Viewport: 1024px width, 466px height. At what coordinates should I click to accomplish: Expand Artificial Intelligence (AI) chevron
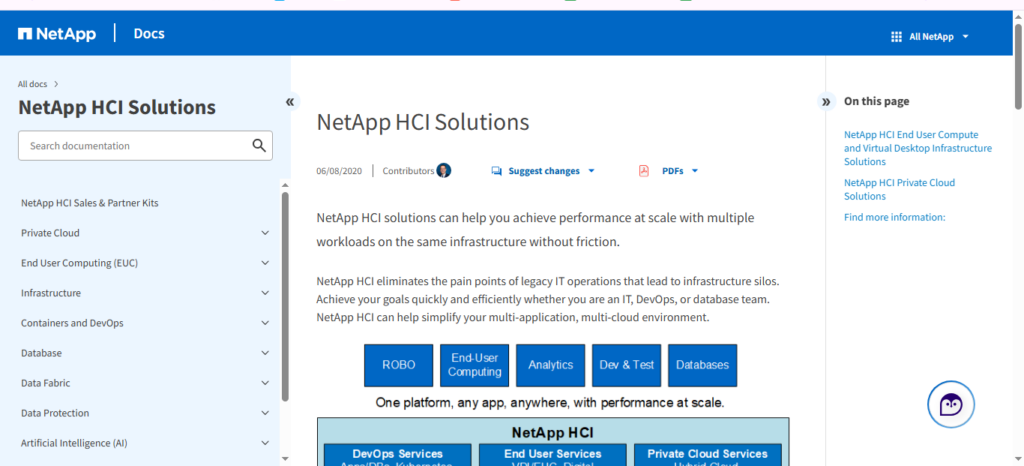pyautogui.click(x=265, y=443)
